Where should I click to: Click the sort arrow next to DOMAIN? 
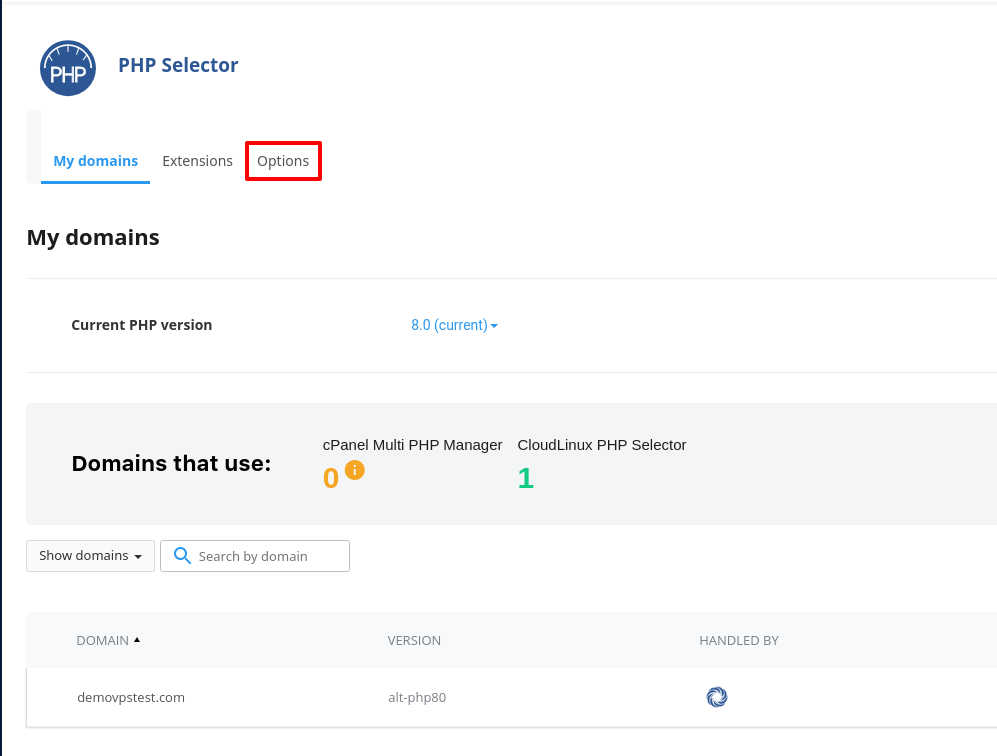pos(137,640)
